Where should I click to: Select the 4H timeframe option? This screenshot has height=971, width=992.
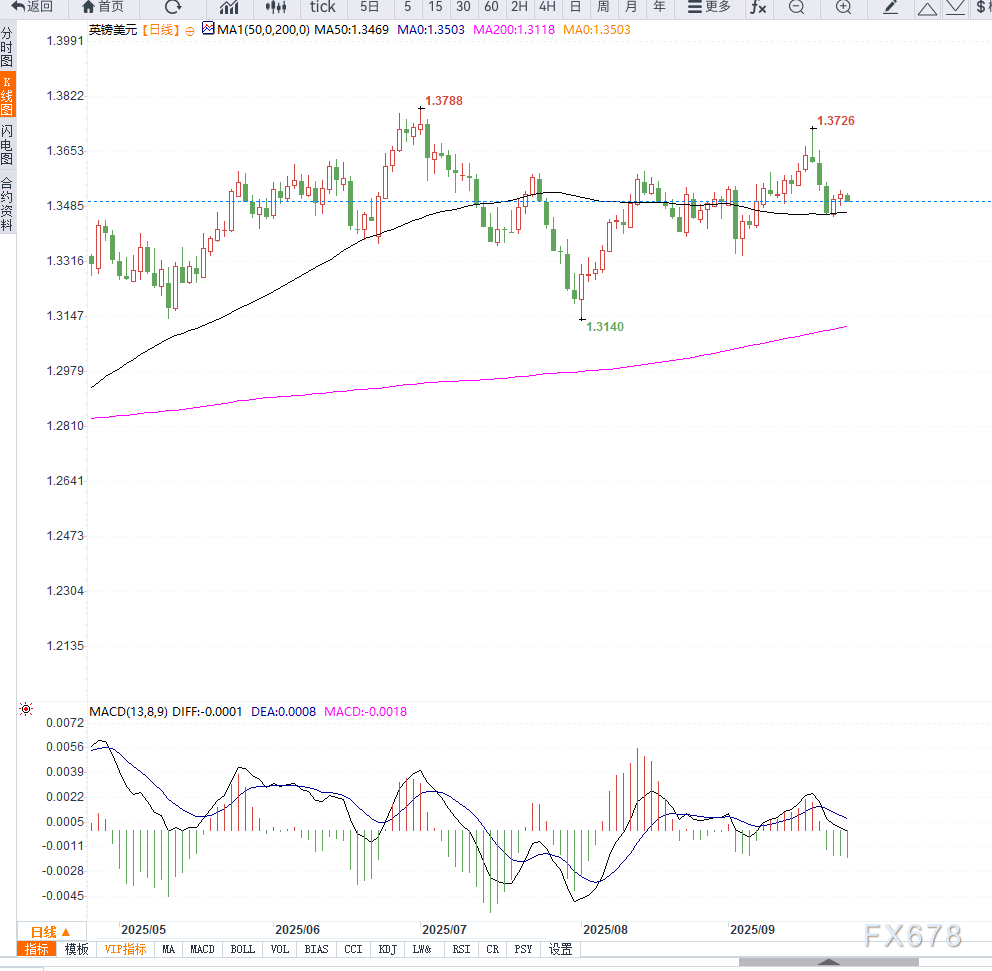tap(546, 8)
